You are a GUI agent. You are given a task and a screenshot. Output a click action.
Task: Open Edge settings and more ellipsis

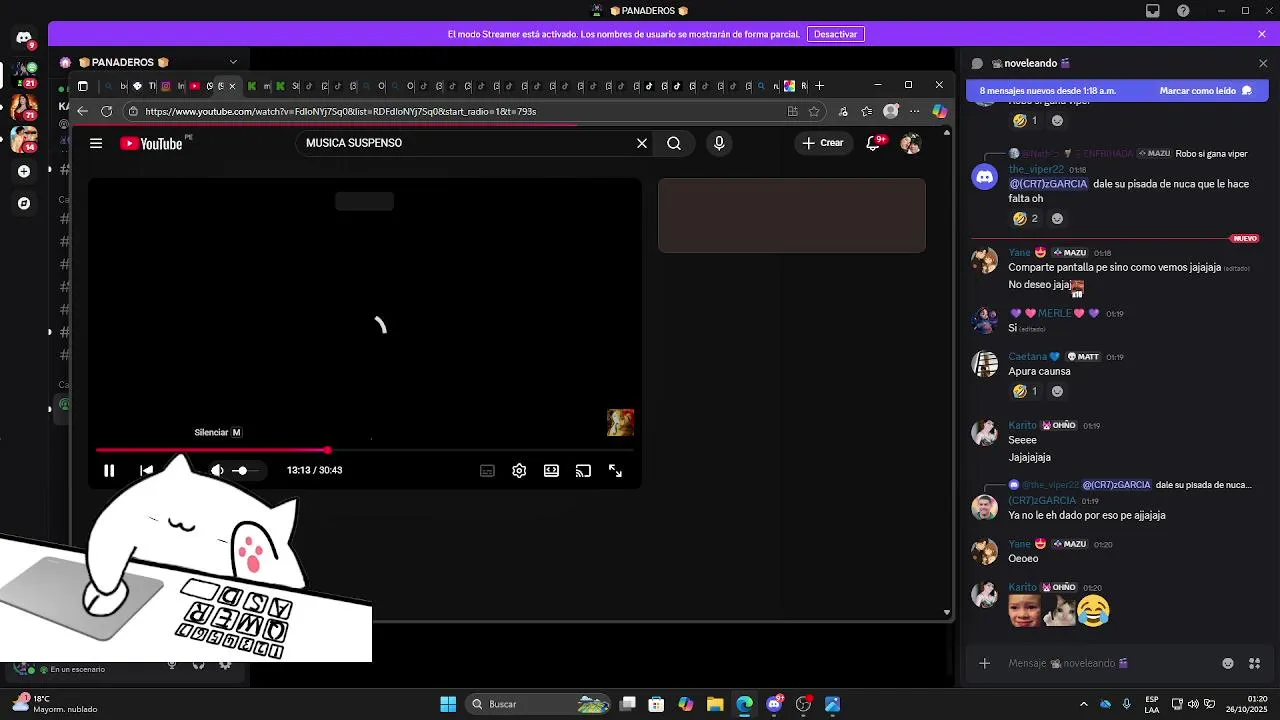914,111
